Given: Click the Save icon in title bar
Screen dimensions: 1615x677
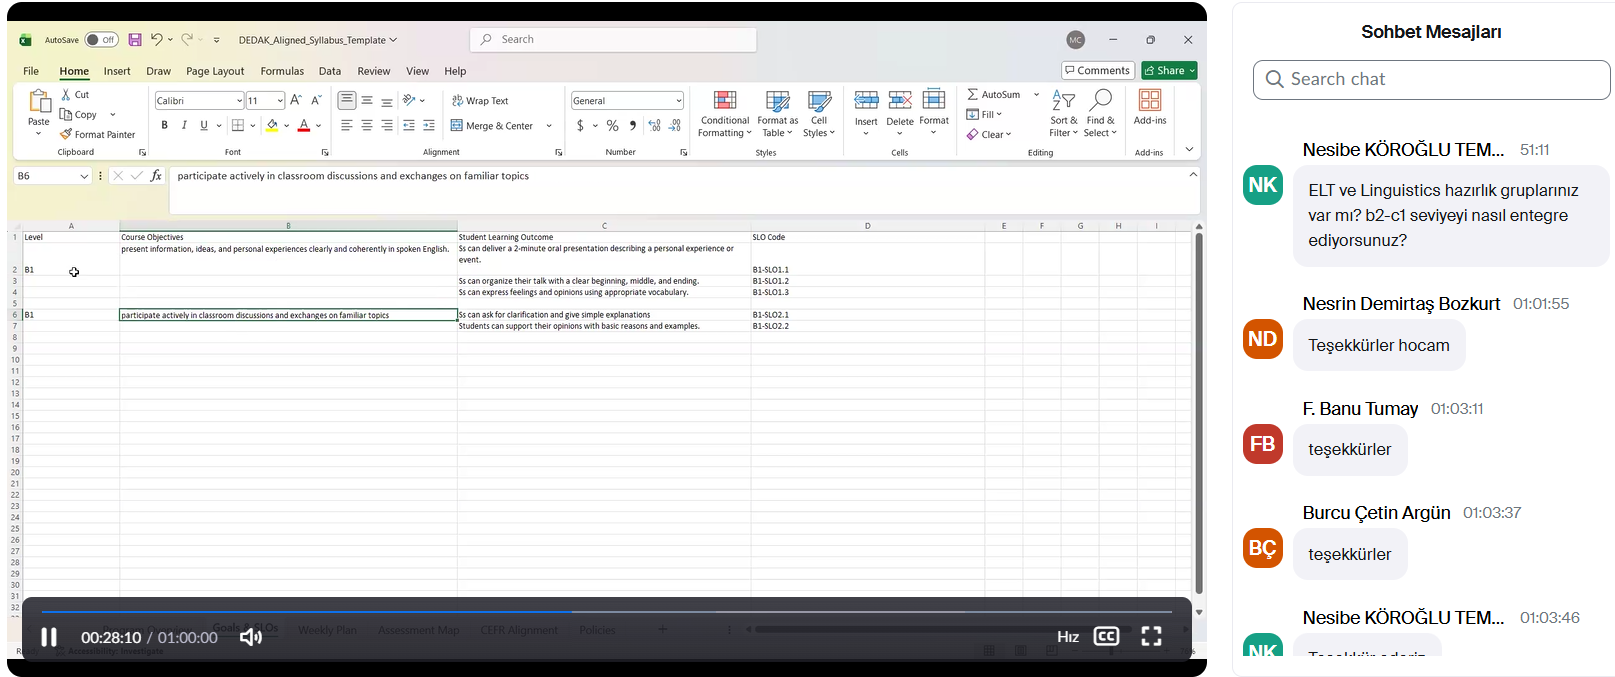Looking at the screenshot, I should [135, 40].
